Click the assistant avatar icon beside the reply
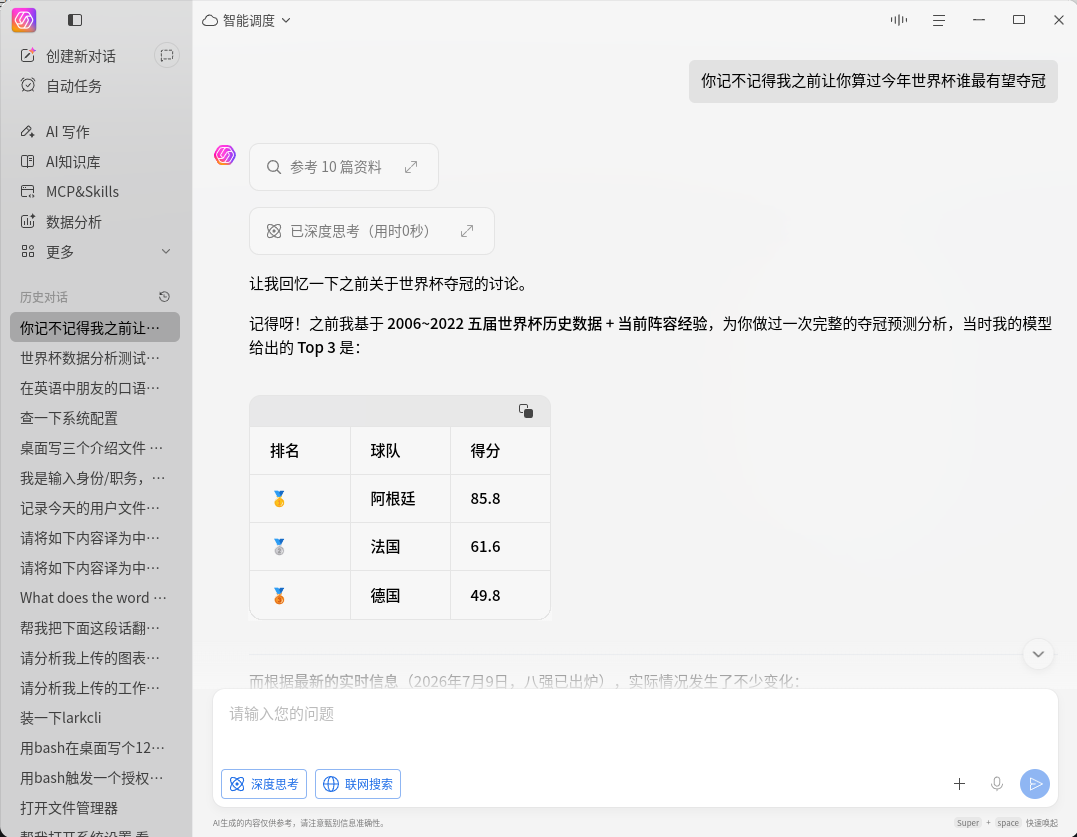Viewport: 1077px width, 837px height. point(225,154)
